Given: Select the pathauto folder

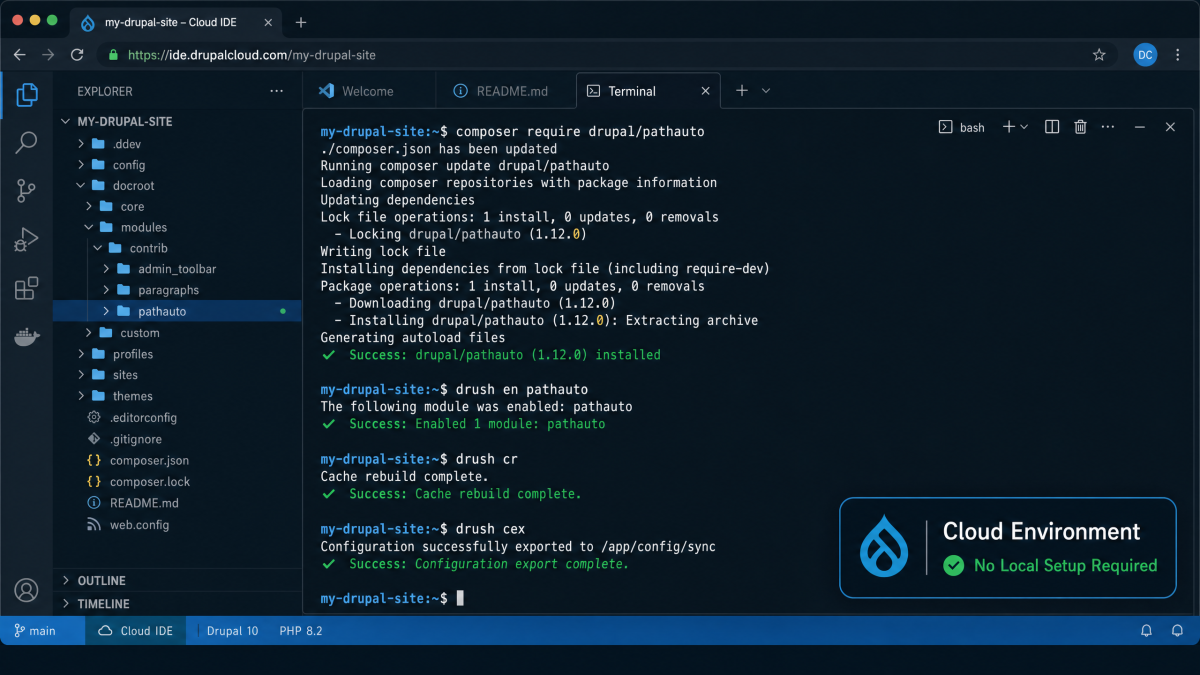Looking at the screenshot, I should pos(178,311).
